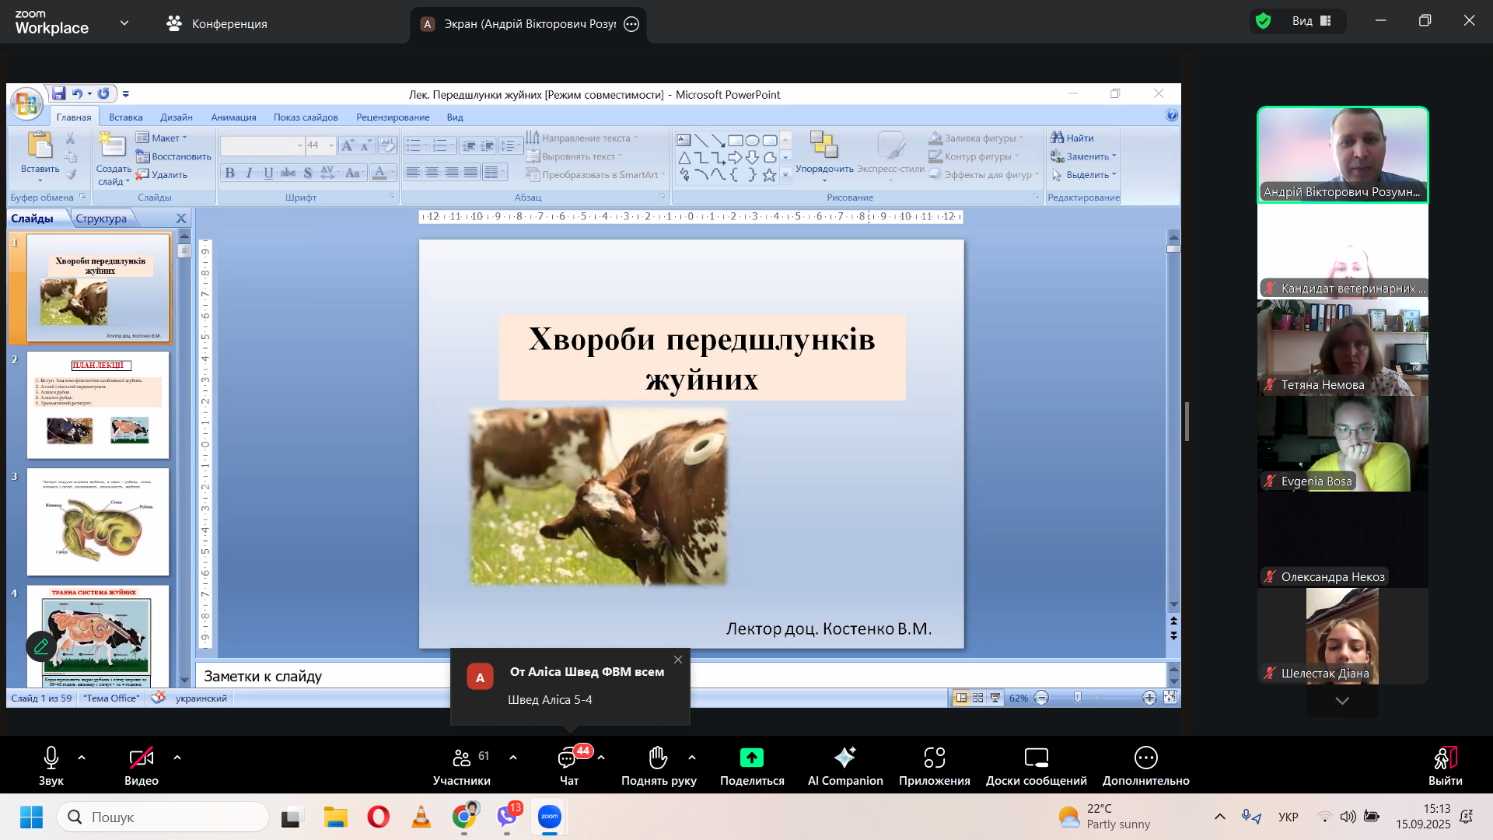Open the shared screen tab options menu
The height and width of the screenshot is (840, 1493).
[x=631, y=24]
